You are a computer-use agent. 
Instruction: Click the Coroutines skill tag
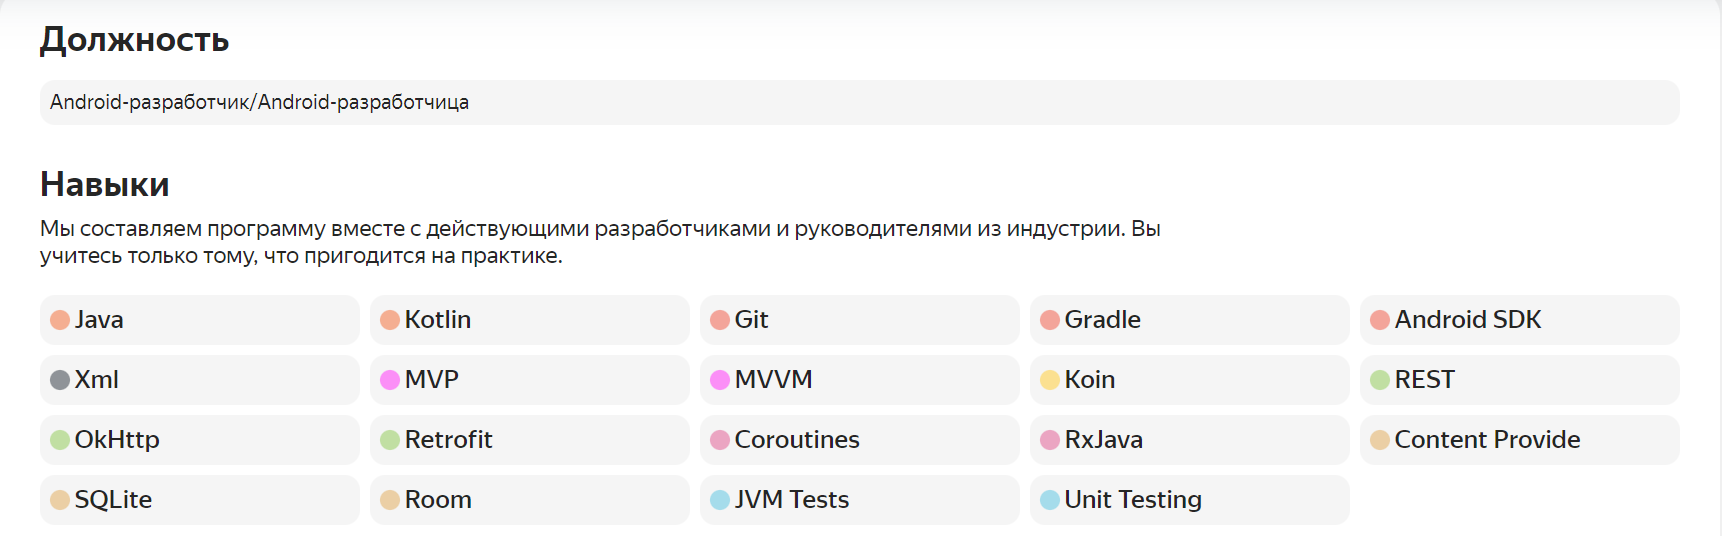tap(859, 440)
